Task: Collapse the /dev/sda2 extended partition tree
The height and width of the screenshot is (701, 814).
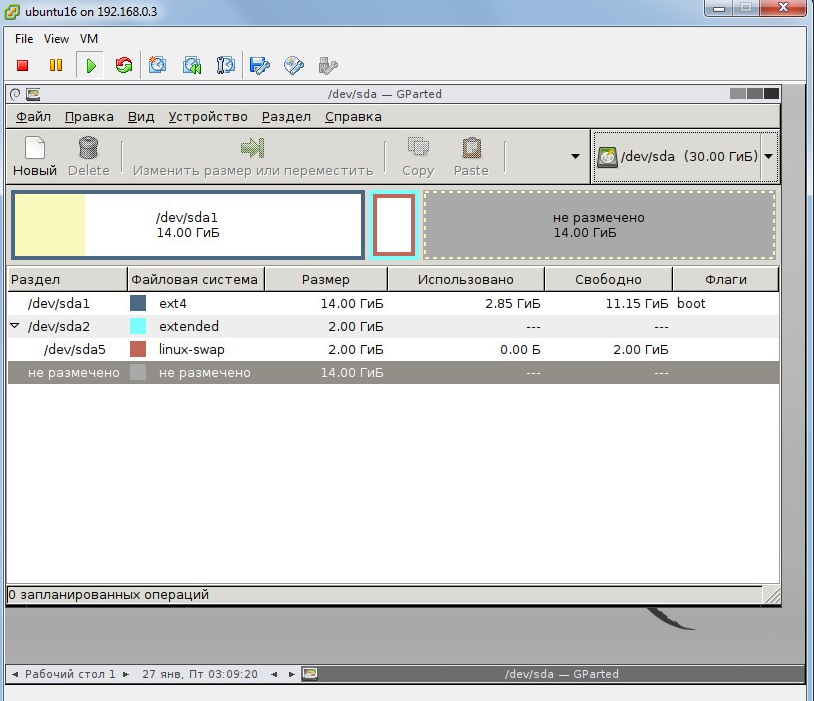Action: click(15, 326)
